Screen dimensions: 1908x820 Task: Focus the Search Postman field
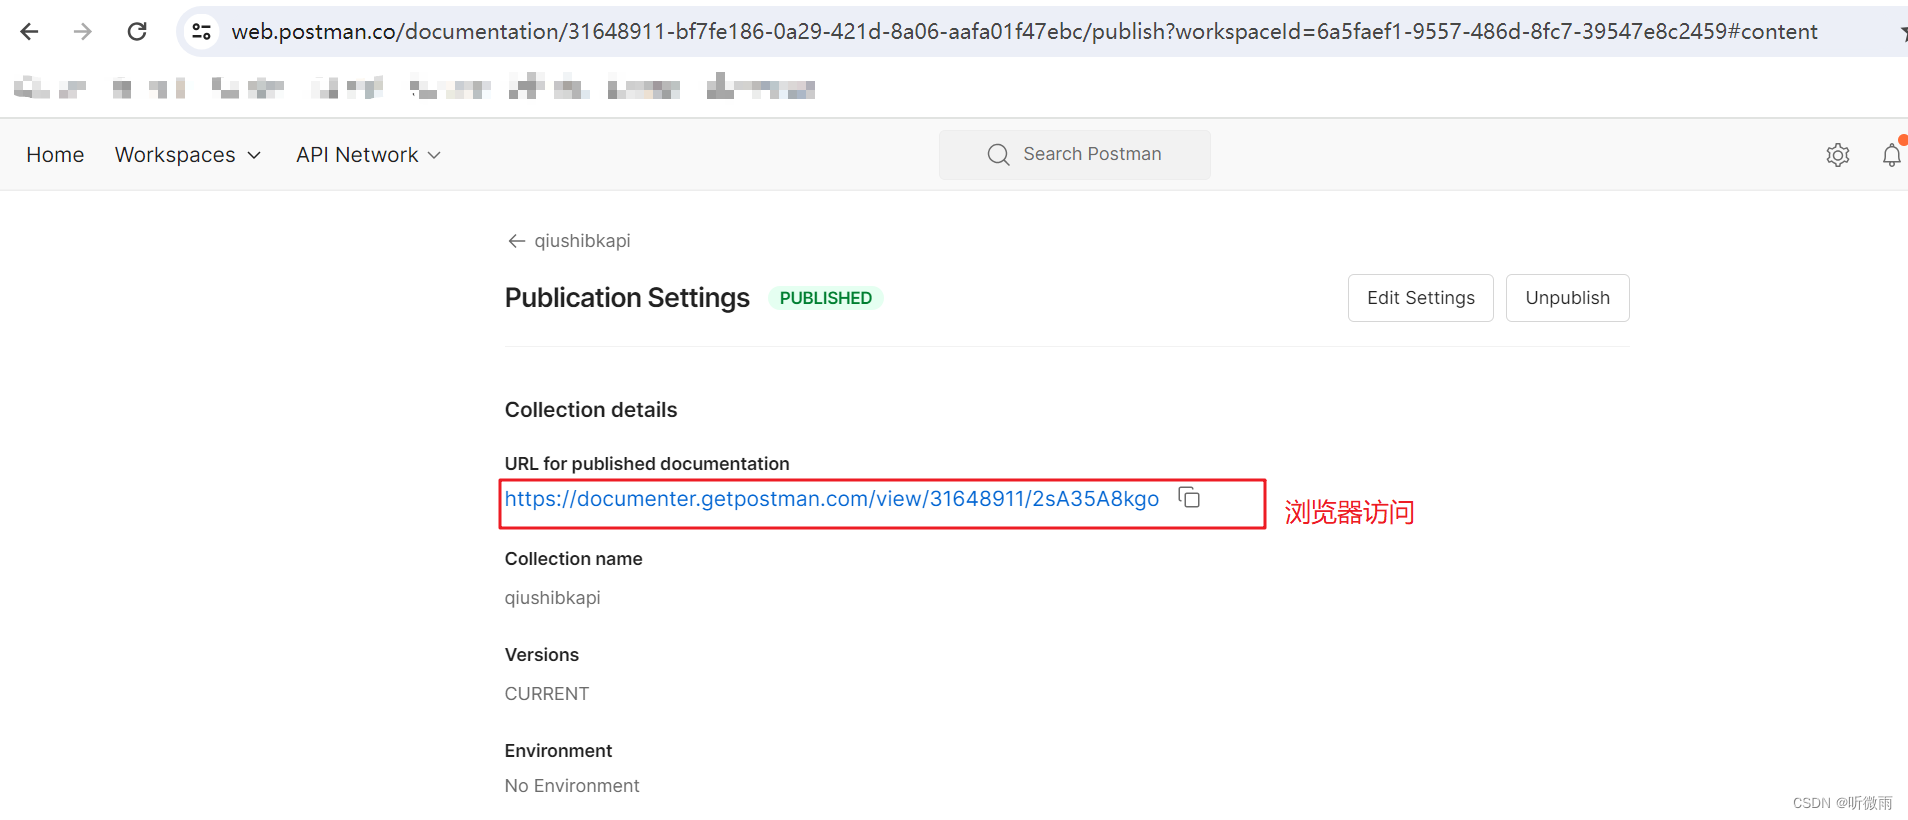click(x=1075, y=154)
